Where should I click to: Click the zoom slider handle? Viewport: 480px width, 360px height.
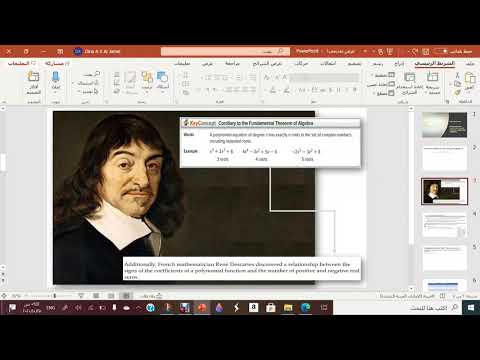pyautogui.click(x=55, y=296)
